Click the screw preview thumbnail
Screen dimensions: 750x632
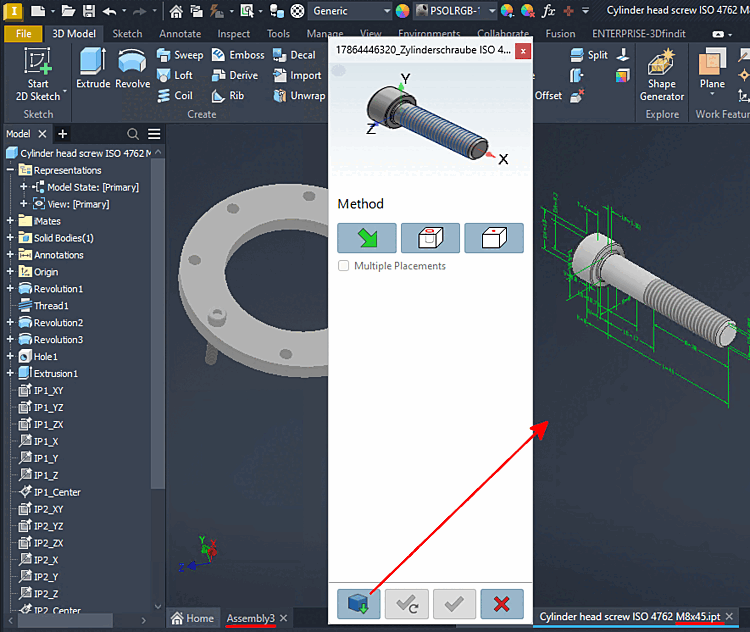(430, 120)
